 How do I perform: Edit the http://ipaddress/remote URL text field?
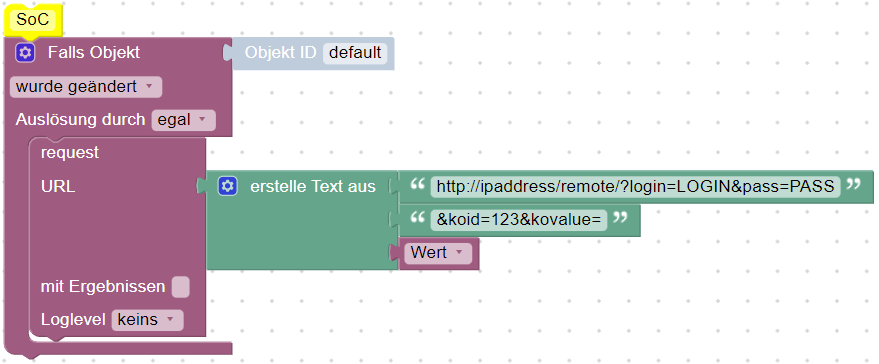click(x=636, y=186)
